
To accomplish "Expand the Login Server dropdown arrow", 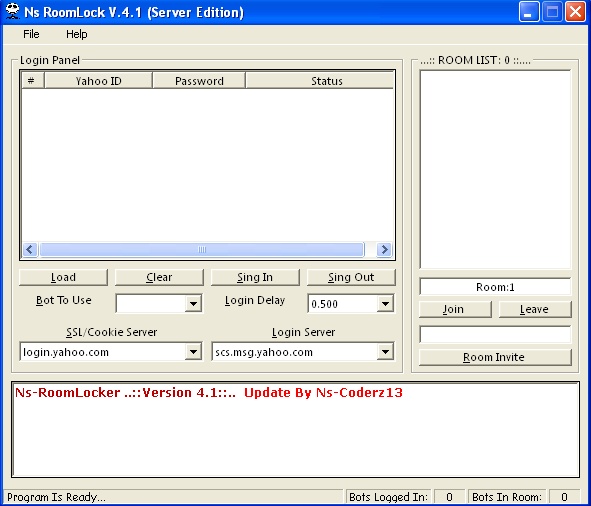I will 385,352.
